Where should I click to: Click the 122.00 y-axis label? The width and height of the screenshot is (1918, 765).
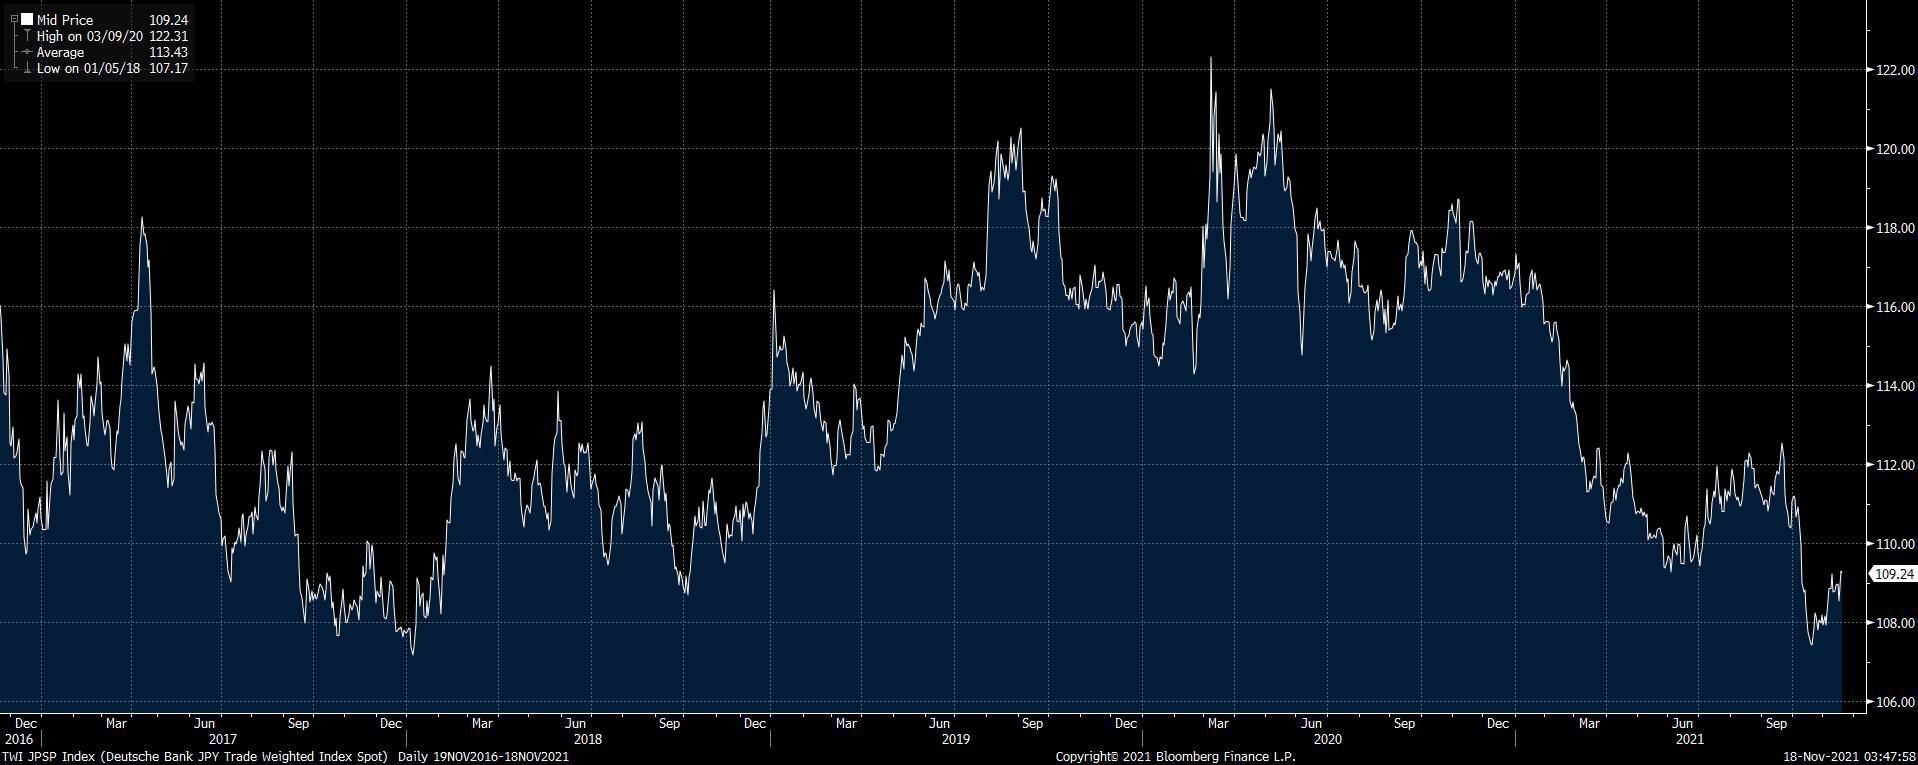tap(1895, 70)
